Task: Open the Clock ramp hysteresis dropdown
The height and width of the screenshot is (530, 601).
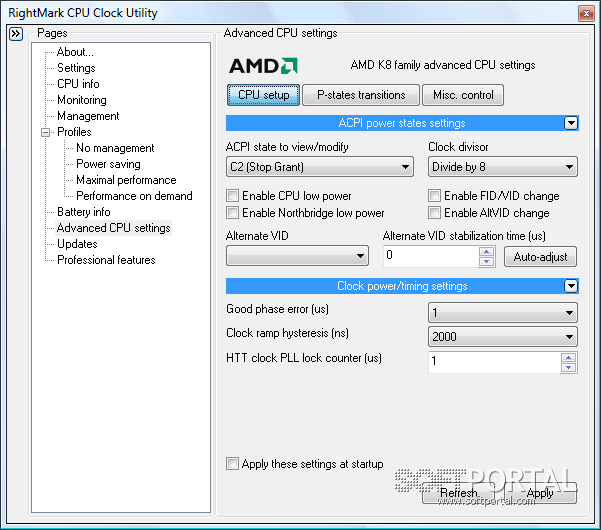Action: click(x=502, y=336)
